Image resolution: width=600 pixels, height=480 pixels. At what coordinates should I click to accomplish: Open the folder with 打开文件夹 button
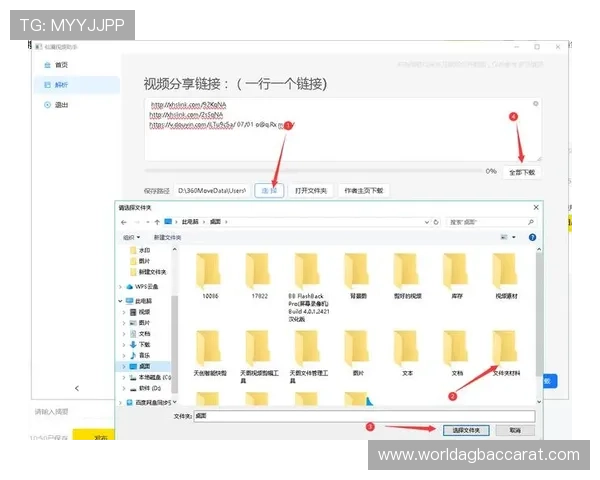click(x=310, y=191)
